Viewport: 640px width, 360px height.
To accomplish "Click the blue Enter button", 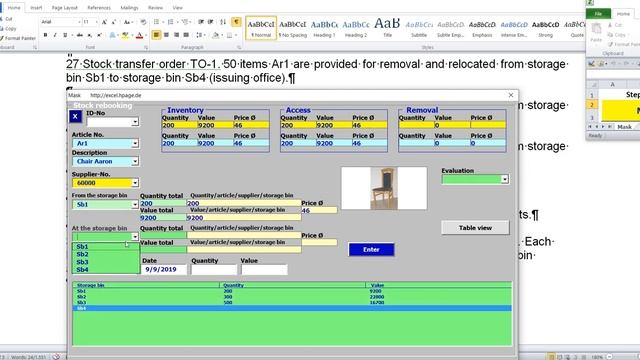I will tap(371, 249).
